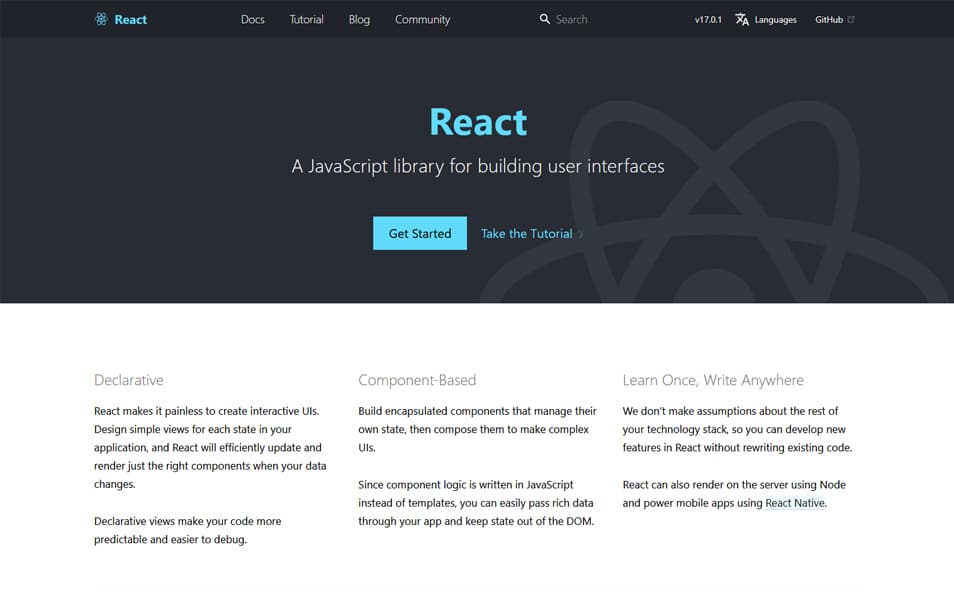Image resolution: width=954 pixels, height=600 pixels.
Task: Click the paragraph starting 'React makes it painless'
Action: (210, 447)
